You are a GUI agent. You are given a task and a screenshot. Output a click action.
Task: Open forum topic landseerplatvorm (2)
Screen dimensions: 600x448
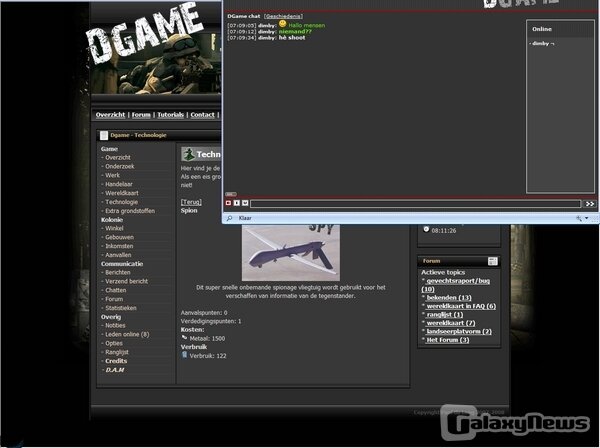coord(458,332)
